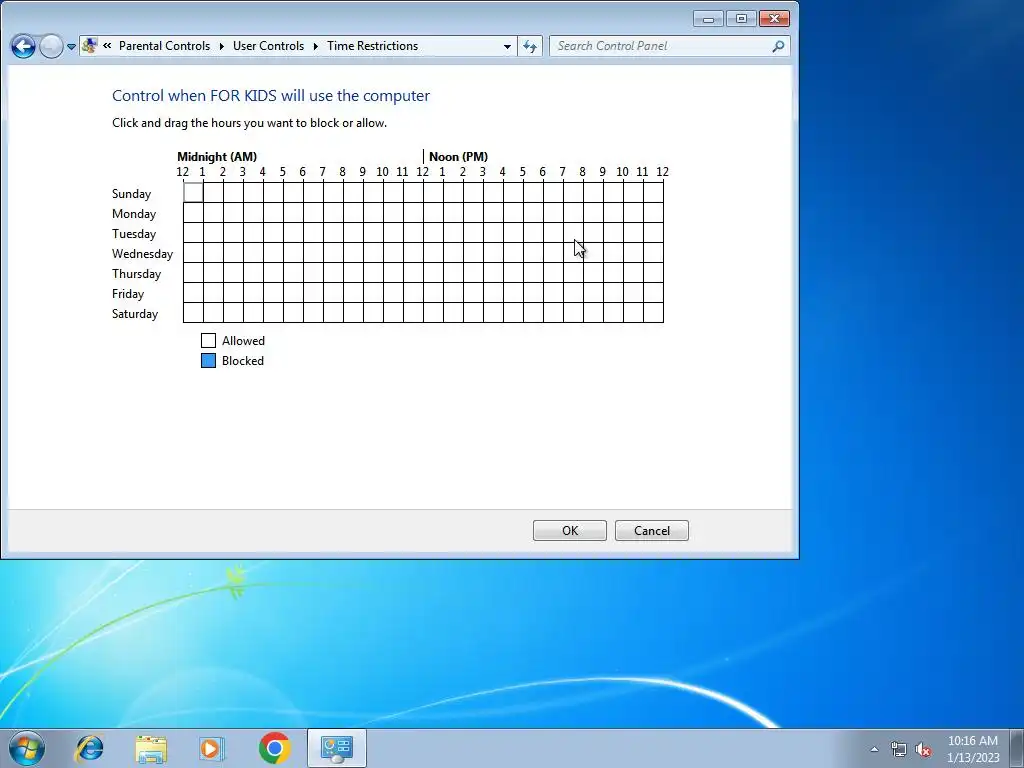The image size is (1024, 768).
Task: Toggle Wednesday 3 PM hour cell
Action: point(494,253)
